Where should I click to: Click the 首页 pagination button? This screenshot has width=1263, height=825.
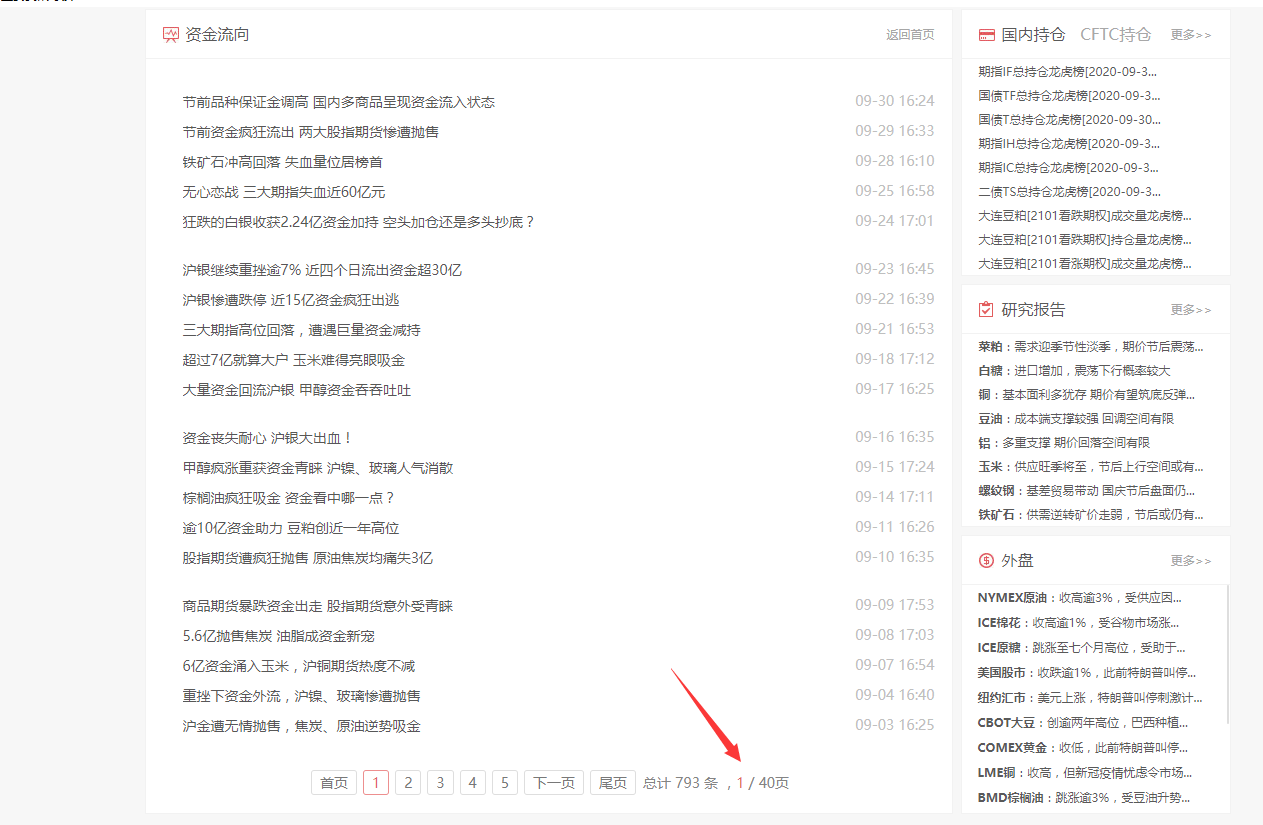point(334,783)
